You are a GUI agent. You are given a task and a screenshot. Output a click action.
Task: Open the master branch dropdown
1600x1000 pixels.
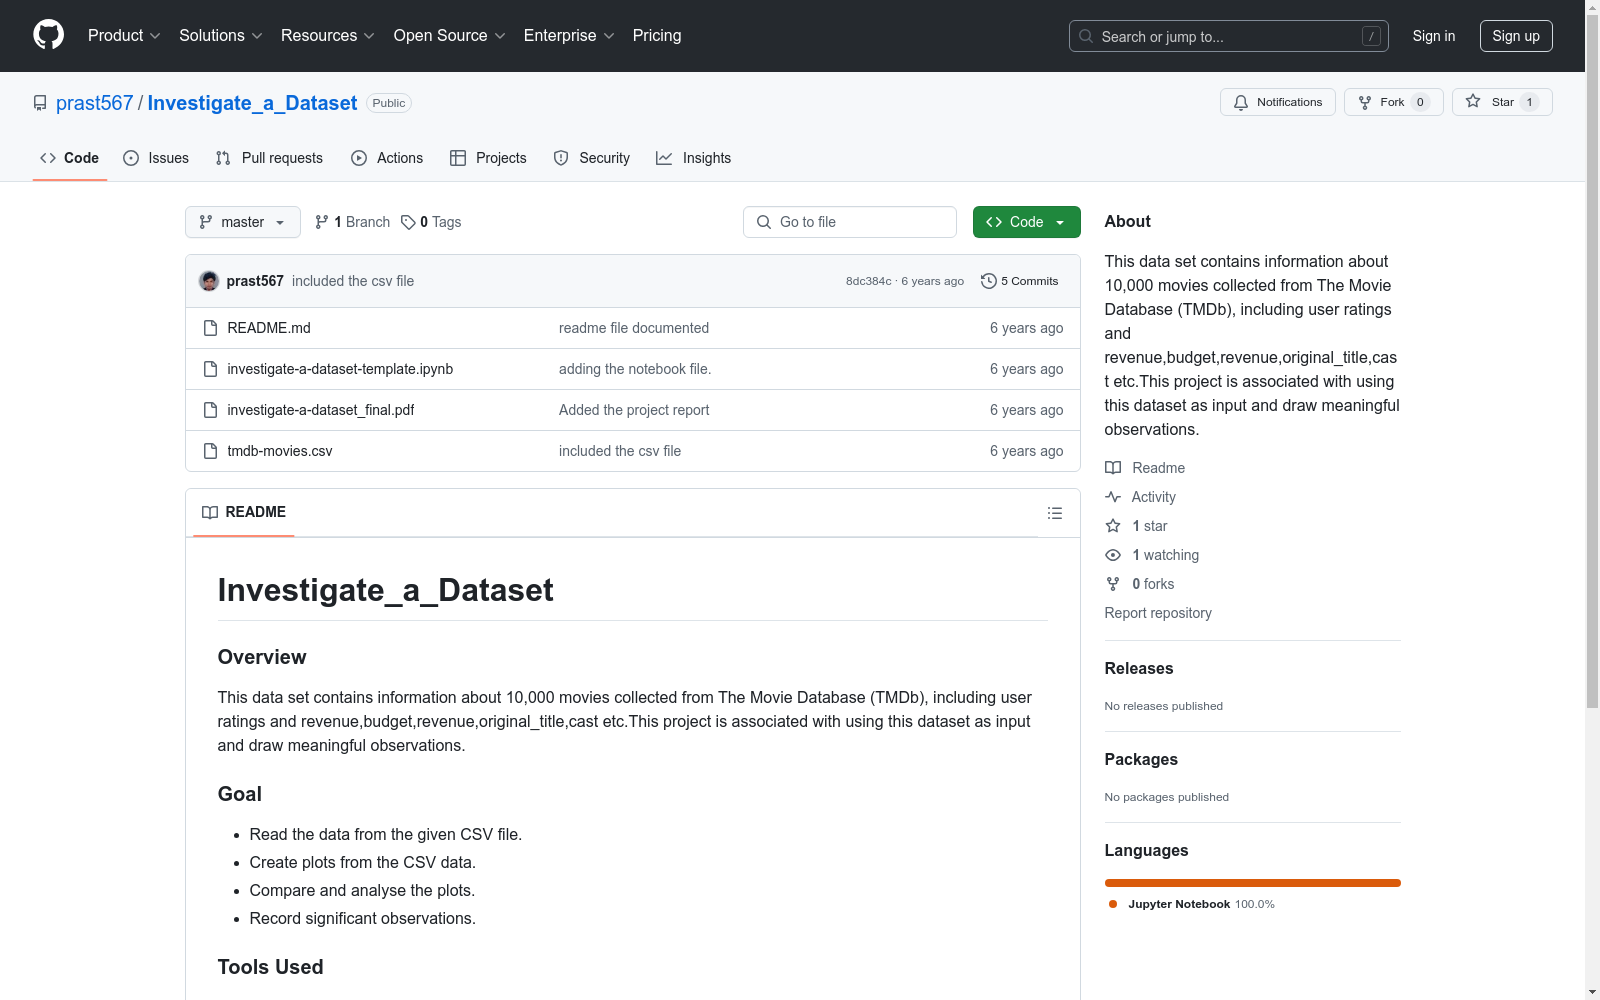tap(243, 222)
